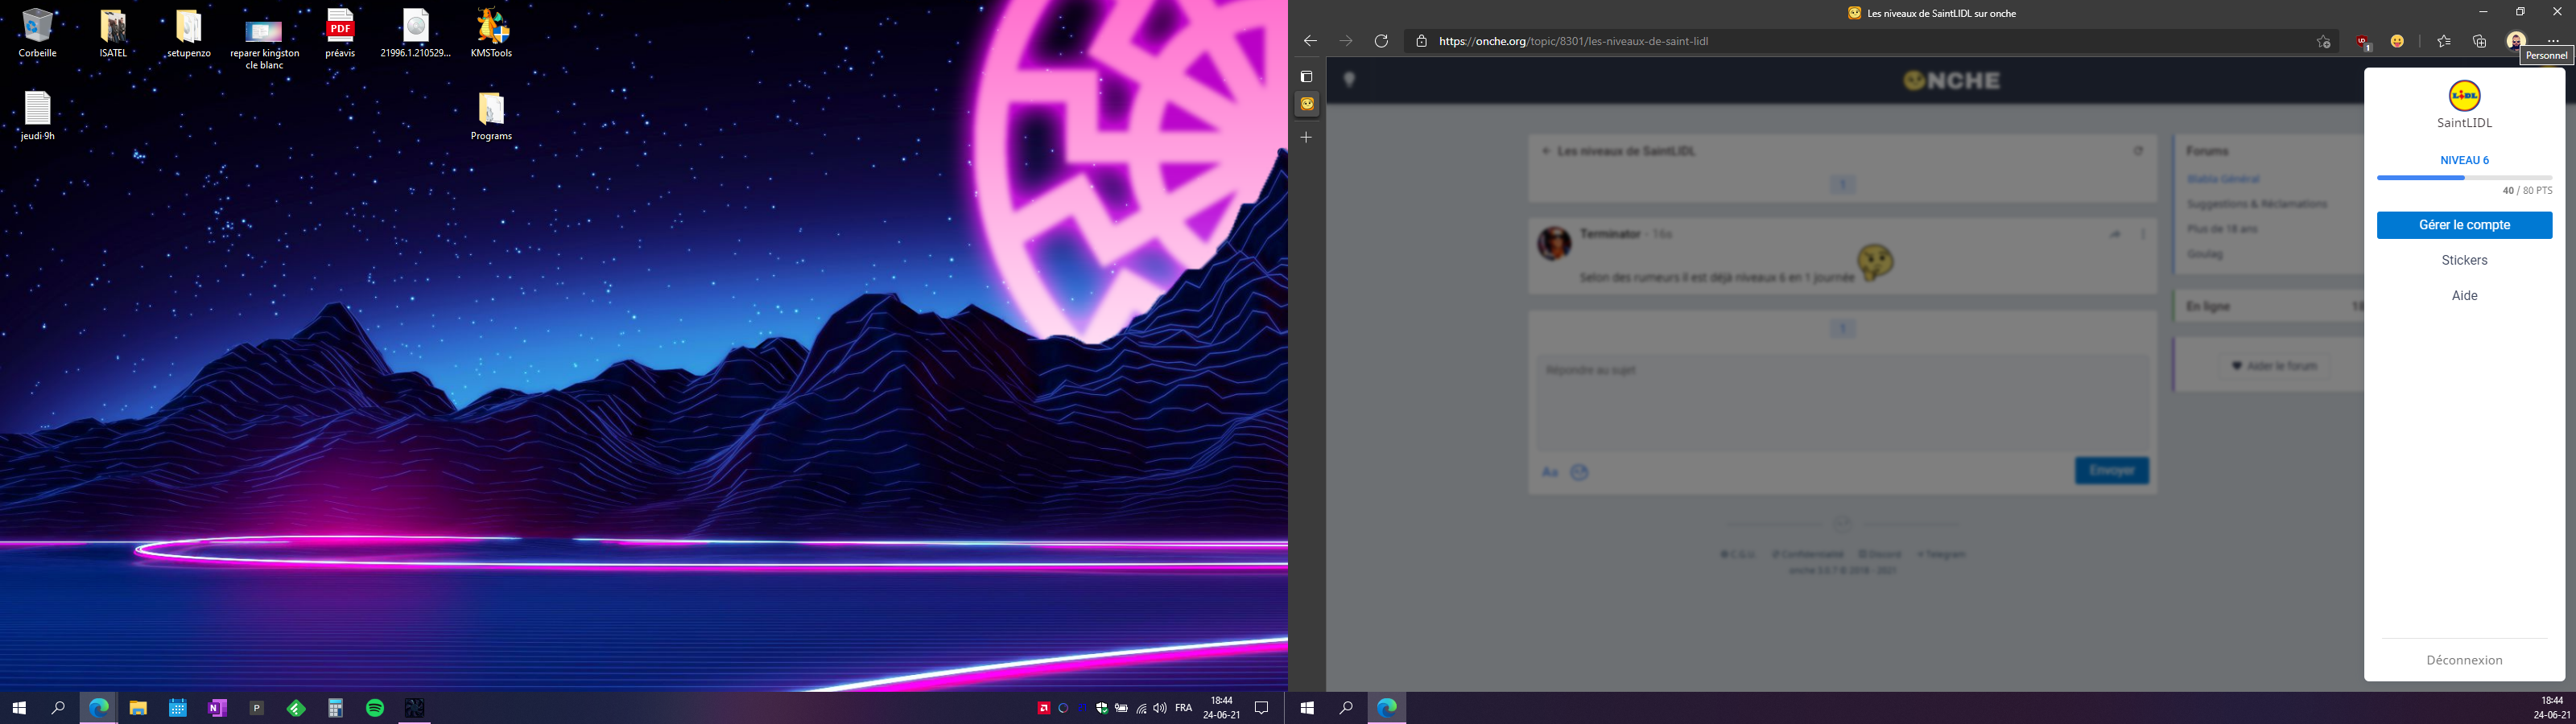Open the Action Center notification icon
The height and width of the screenshot is (724, 2576).
[x=1262, y=708]
